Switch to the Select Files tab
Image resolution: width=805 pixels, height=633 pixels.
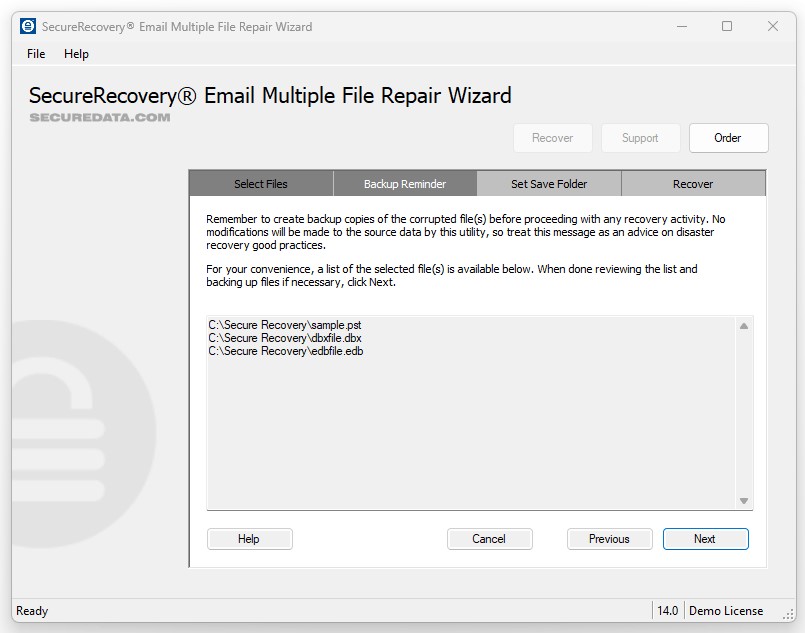click(x=261, y=184)
